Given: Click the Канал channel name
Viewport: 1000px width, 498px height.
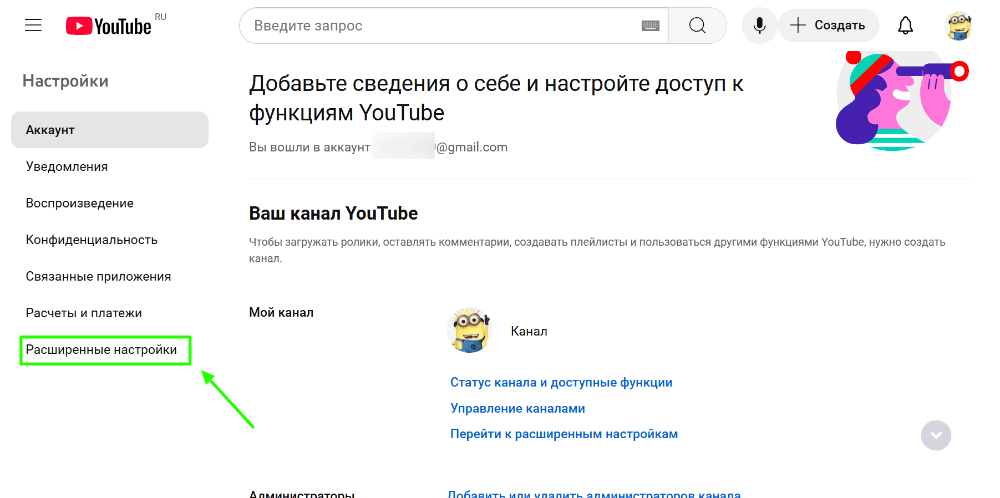Looking at the screenshot, I should coord(529,332).
